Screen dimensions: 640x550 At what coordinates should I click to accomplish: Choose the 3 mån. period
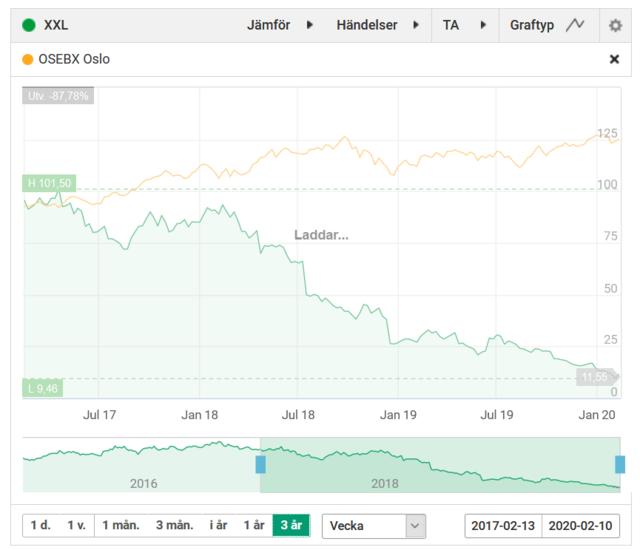pyautogui.click(x=174, y=525)
